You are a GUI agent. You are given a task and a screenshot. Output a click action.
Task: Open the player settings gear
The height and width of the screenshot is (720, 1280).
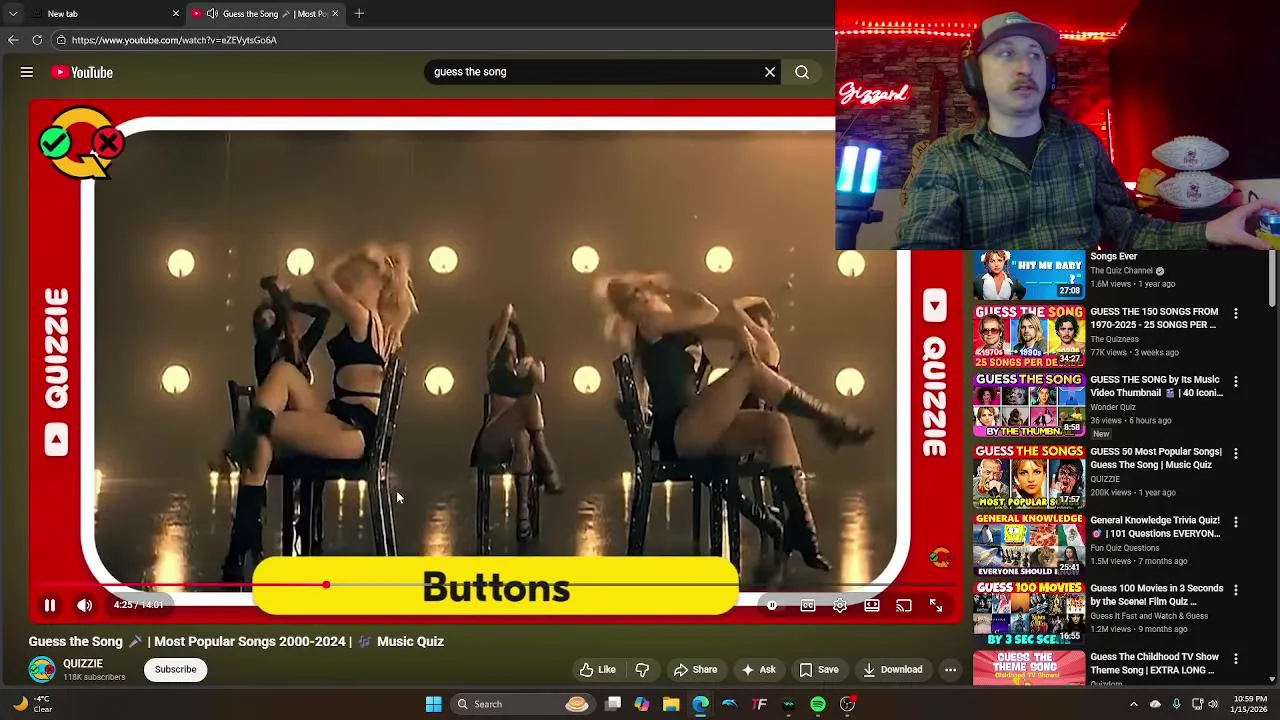coord(840,605)
